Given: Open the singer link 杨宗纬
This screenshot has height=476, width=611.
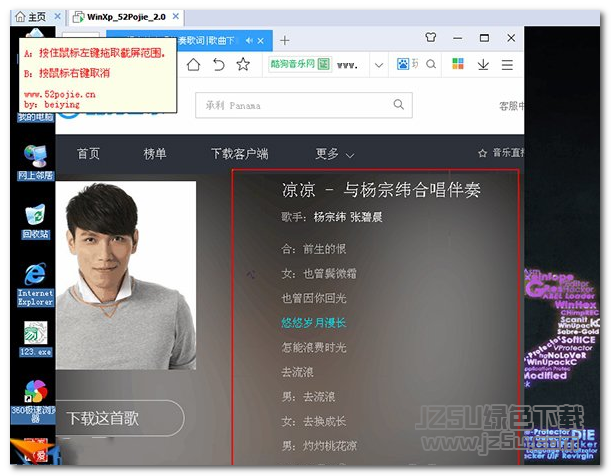Looking at the screenshot, I should tap(330, 217).
